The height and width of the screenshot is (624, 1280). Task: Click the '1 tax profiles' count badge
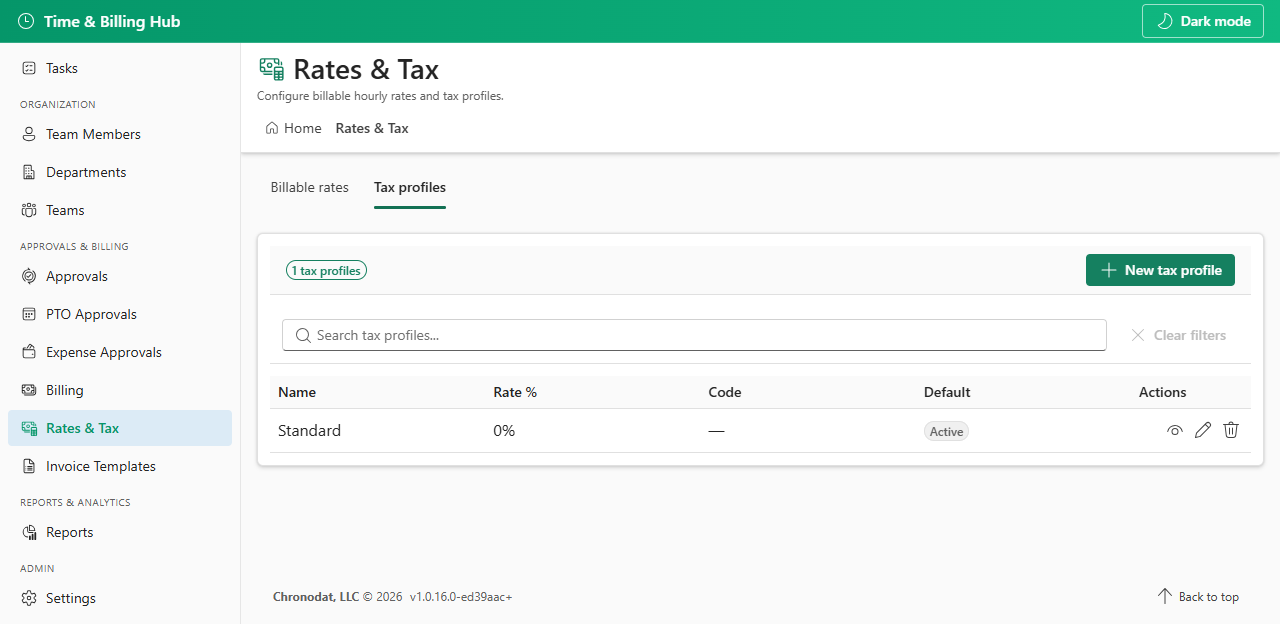(326, 270)
